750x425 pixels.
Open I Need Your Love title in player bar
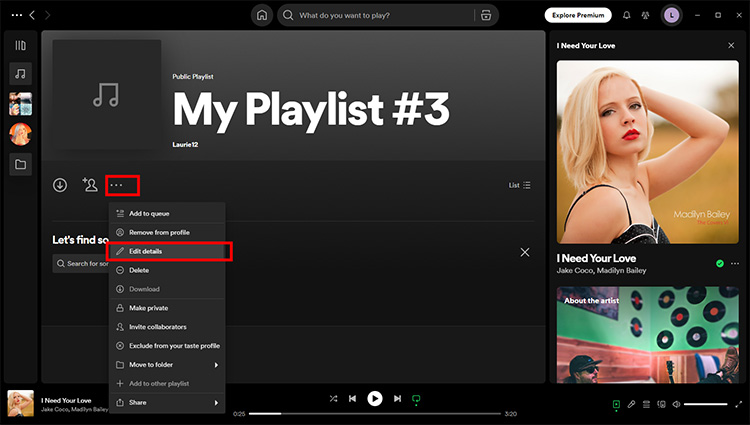pyautogui.click(x=66, y=401)
